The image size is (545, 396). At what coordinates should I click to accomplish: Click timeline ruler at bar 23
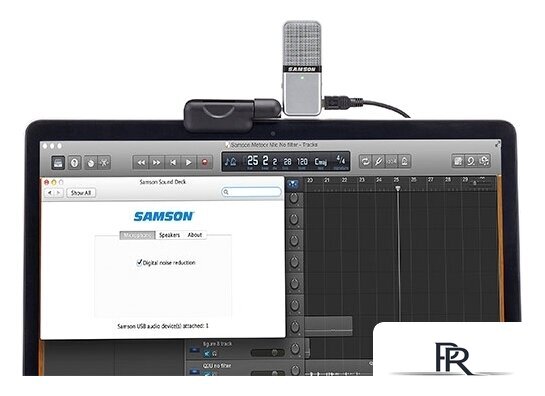361,180
